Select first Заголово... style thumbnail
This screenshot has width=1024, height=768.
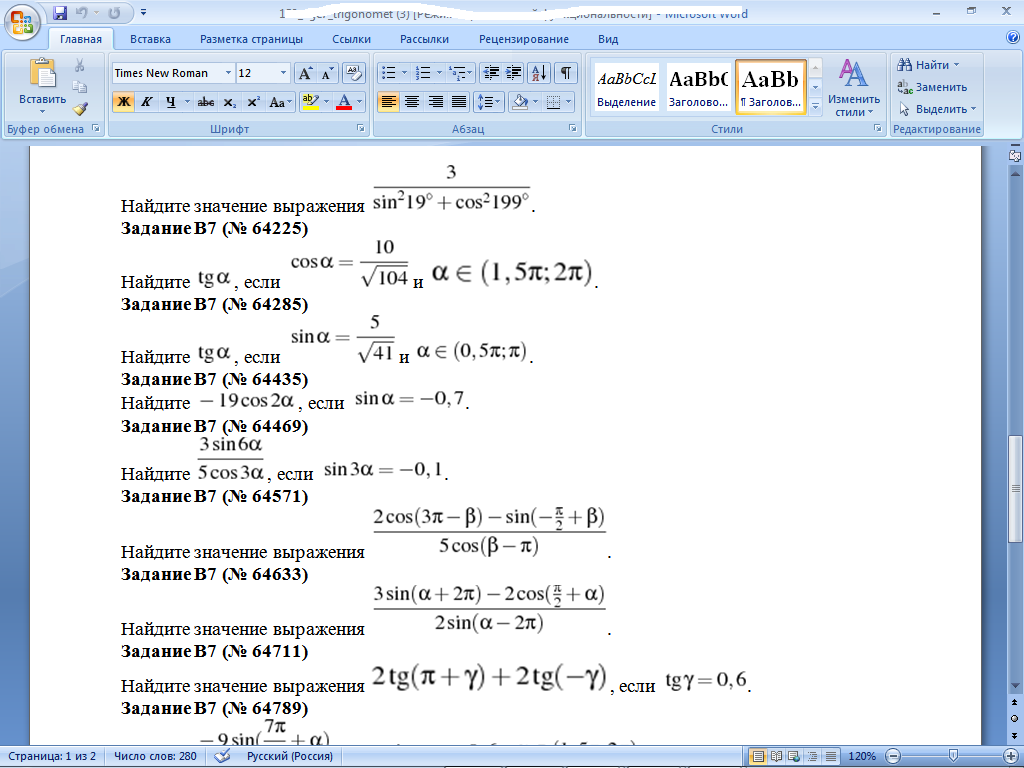(x=697, y=88)
